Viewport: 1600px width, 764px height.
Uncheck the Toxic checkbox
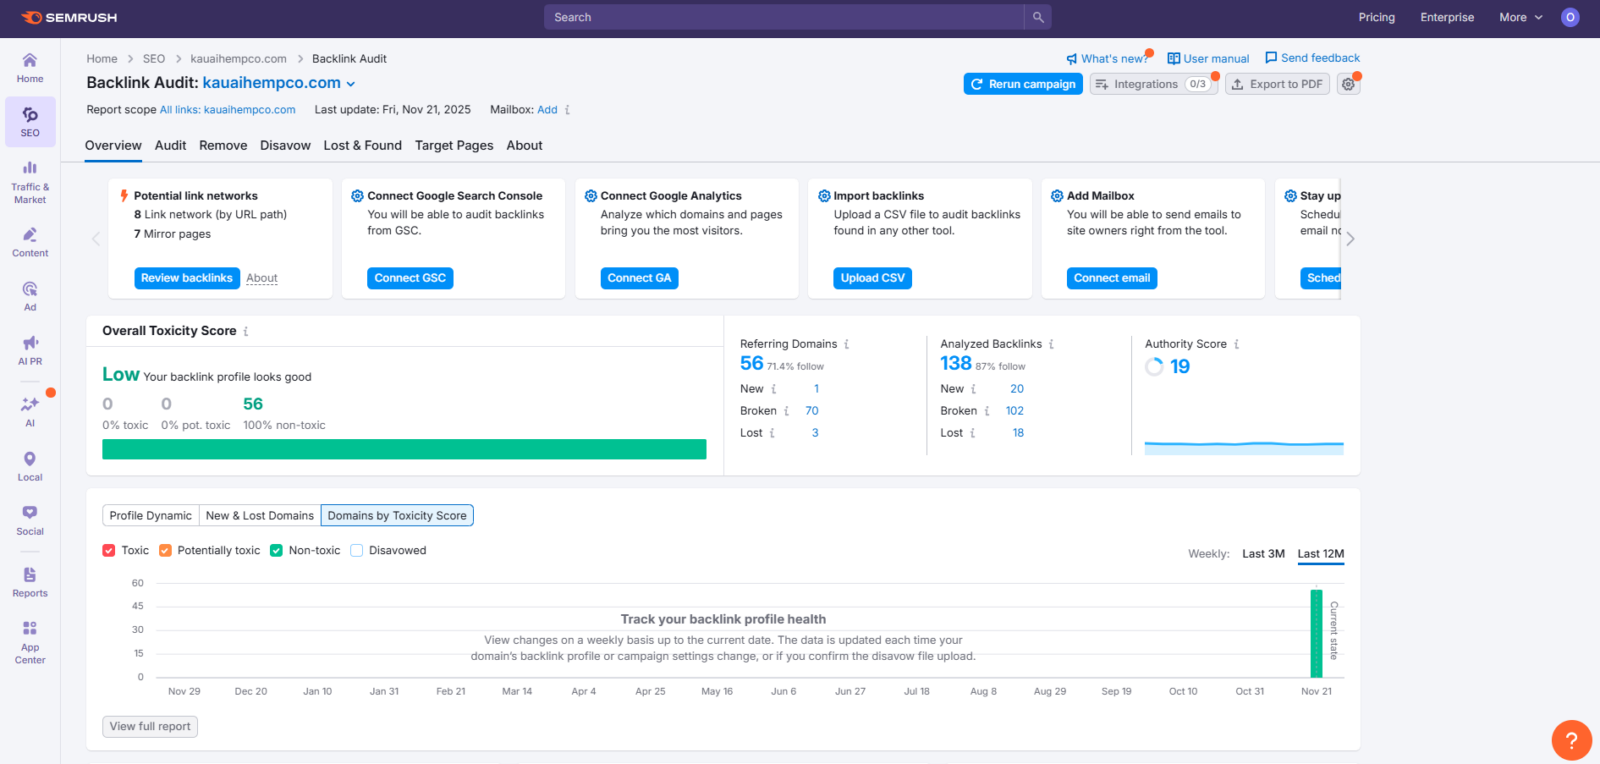click(109, 550)
